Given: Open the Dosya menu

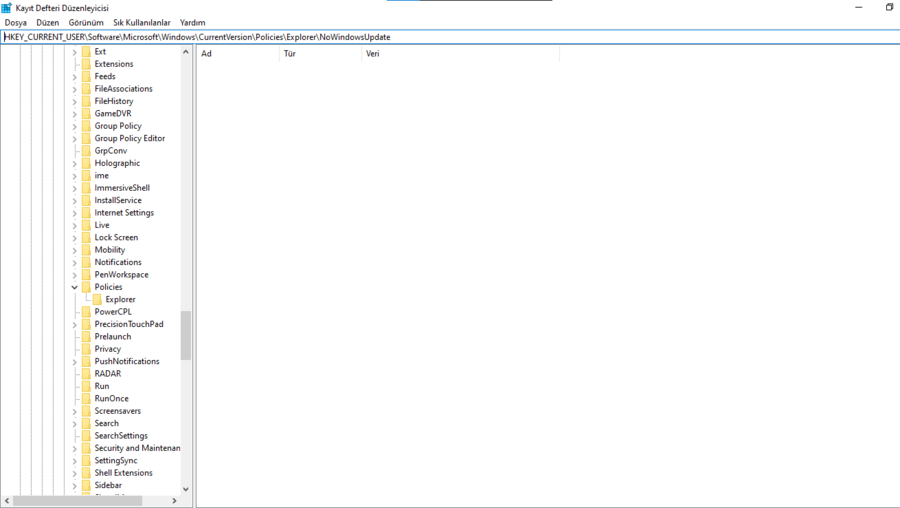Looking at the screenshot, I should [x=15, y=22].
